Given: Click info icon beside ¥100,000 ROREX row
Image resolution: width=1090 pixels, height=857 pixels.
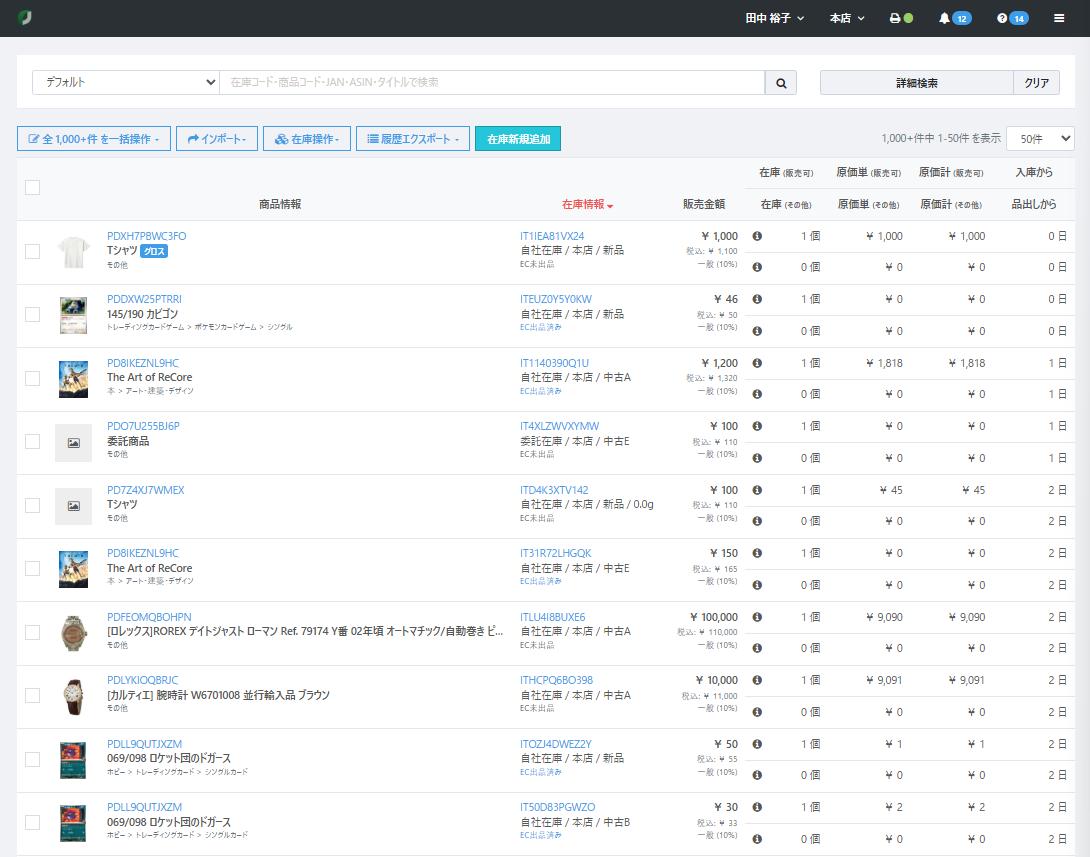Looking at the screenshot, I should 757,617.
